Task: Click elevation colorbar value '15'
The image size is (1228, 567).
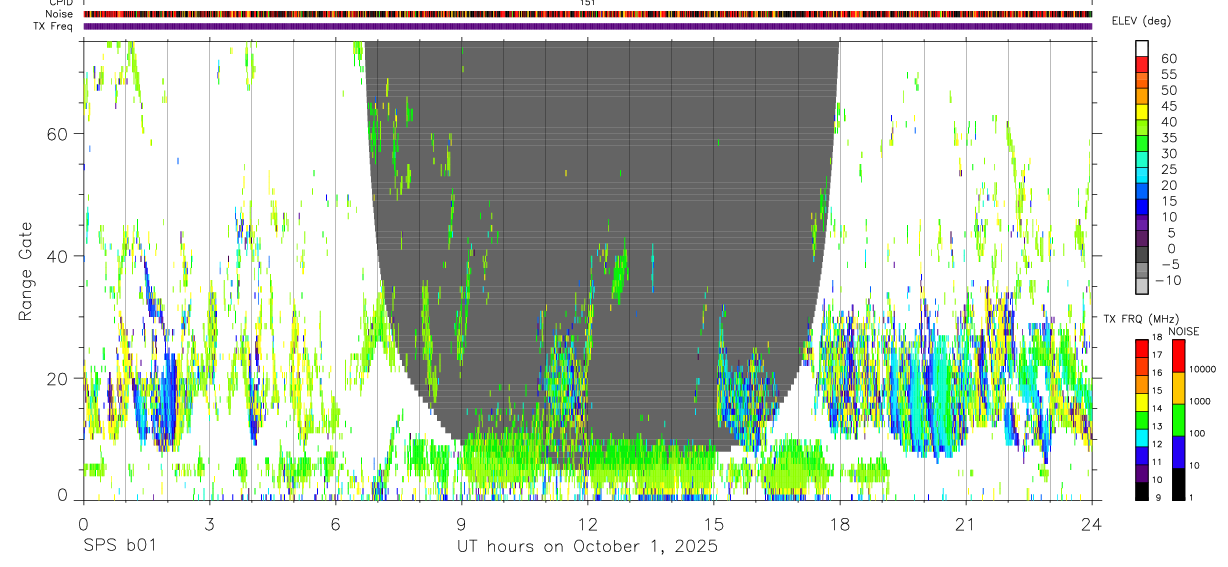Action: pos(1170,201)
